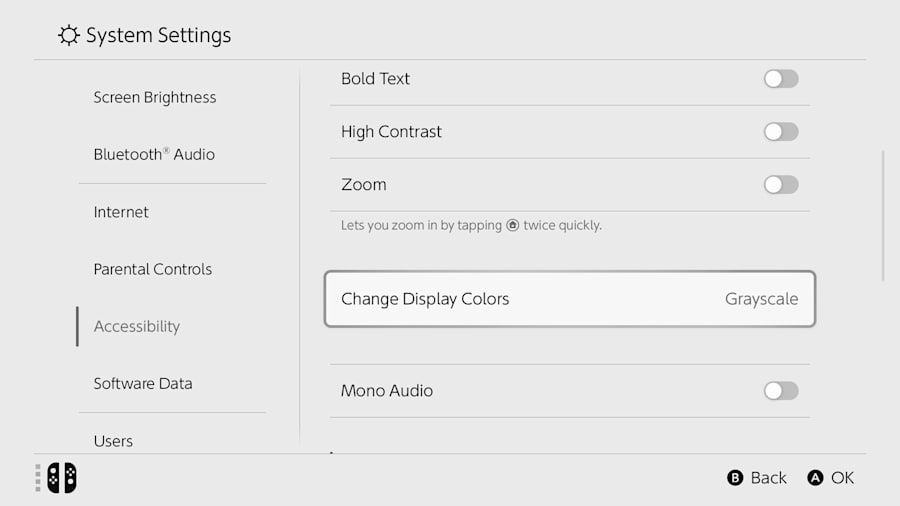Open Software Data settings
900x506 pixels.
tap(143, 383)
